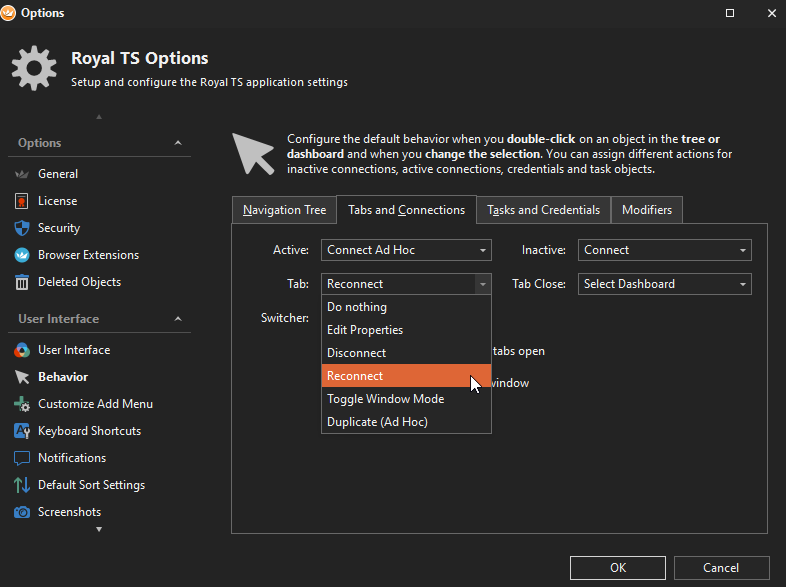Click the General crown icon in sidebar

click(22, 174)
